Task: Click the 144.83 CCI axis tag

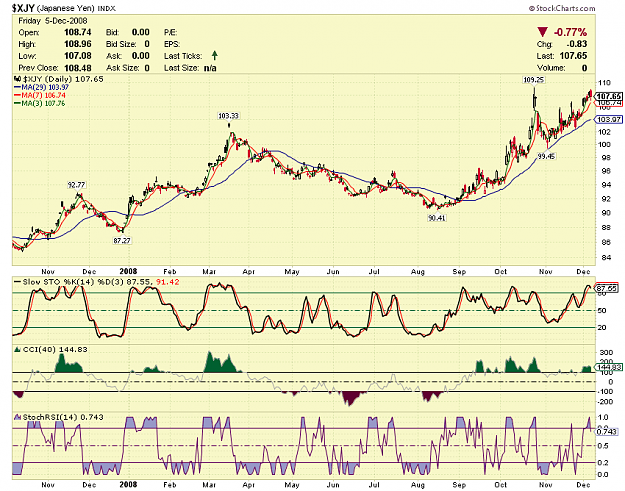Action: point(608,367)
